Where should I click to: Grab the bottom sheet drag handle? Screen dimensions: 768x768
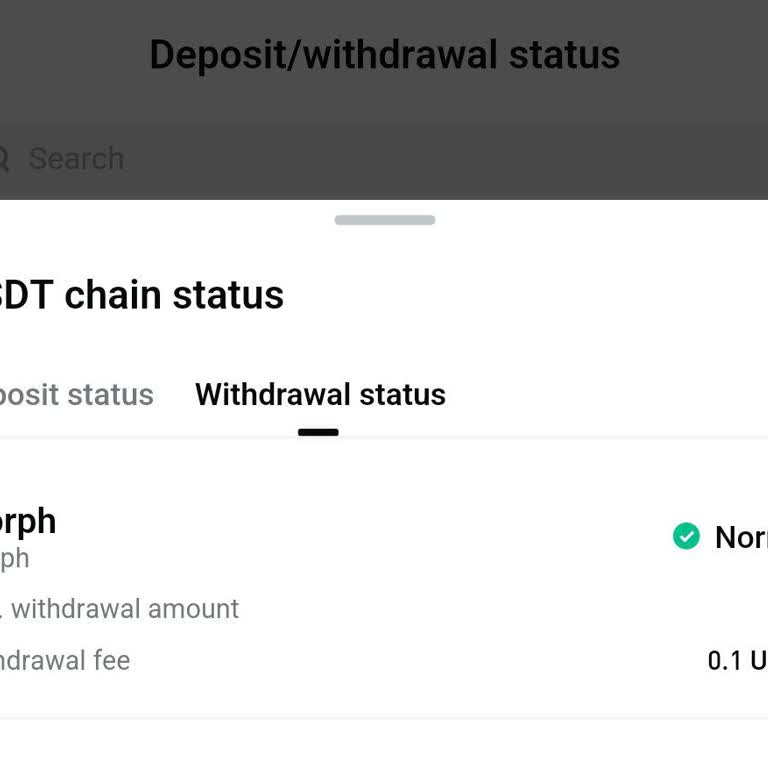point(384,220)
